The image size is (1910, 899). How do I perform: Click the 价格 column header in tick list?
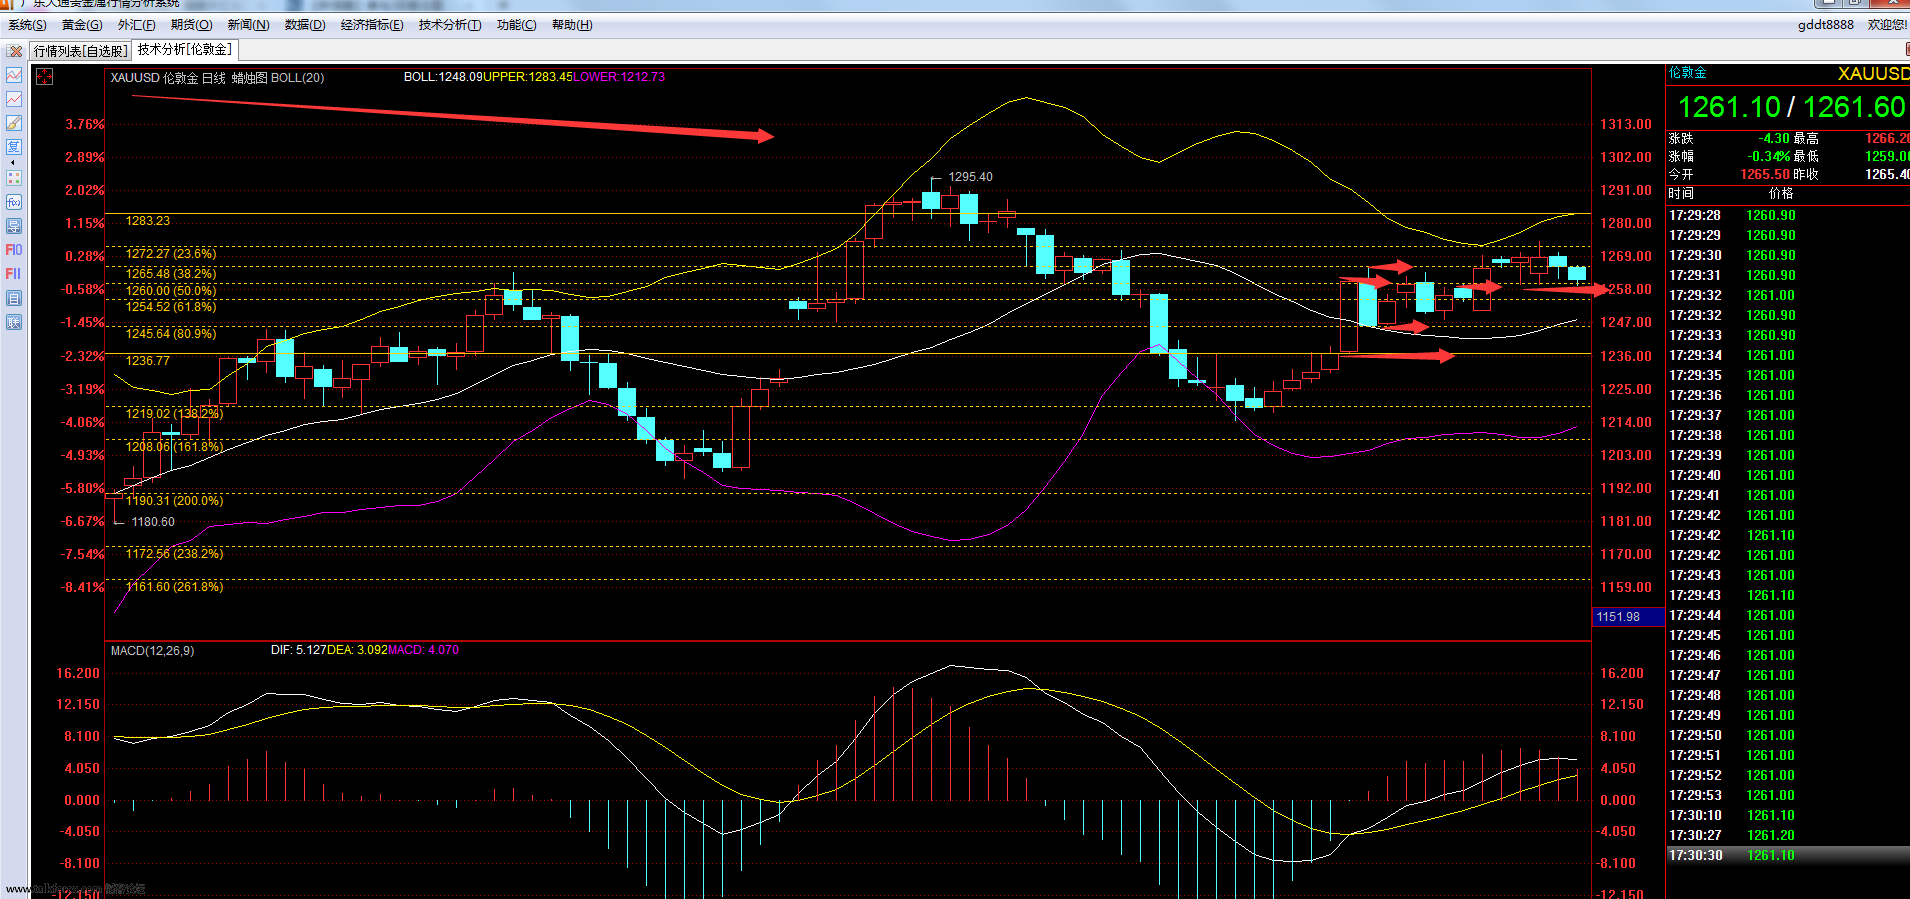[x=1781, y=194]
